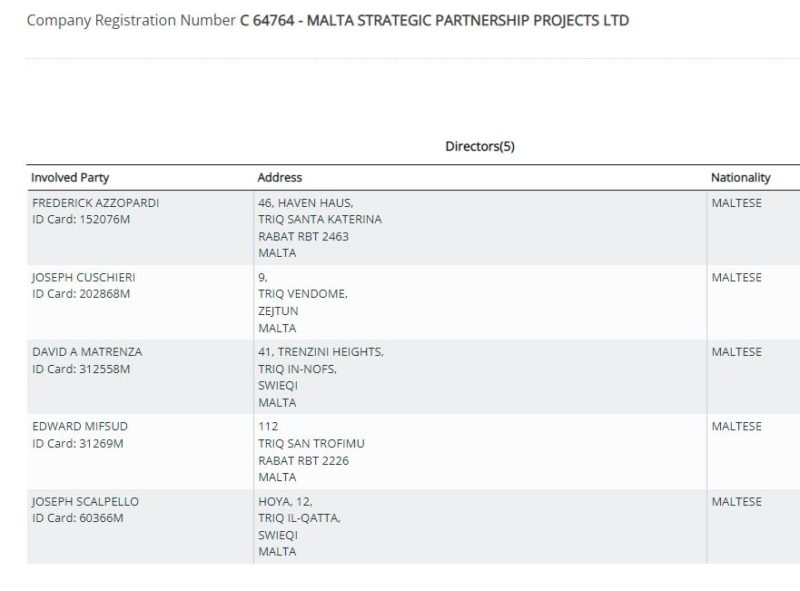Viewport: 800px width, 591px height.
Task: Click ID Card 312558M text
Action: [81, 369]
